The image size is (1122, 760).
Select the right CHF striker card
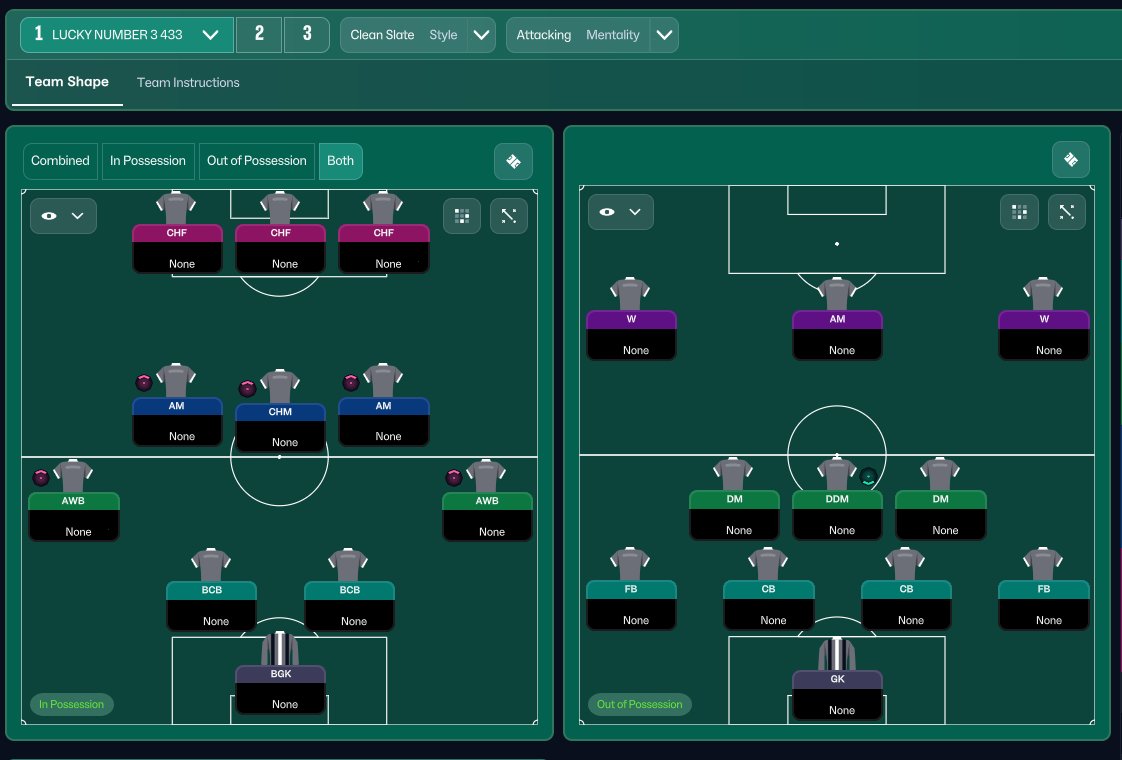(384, 248)
